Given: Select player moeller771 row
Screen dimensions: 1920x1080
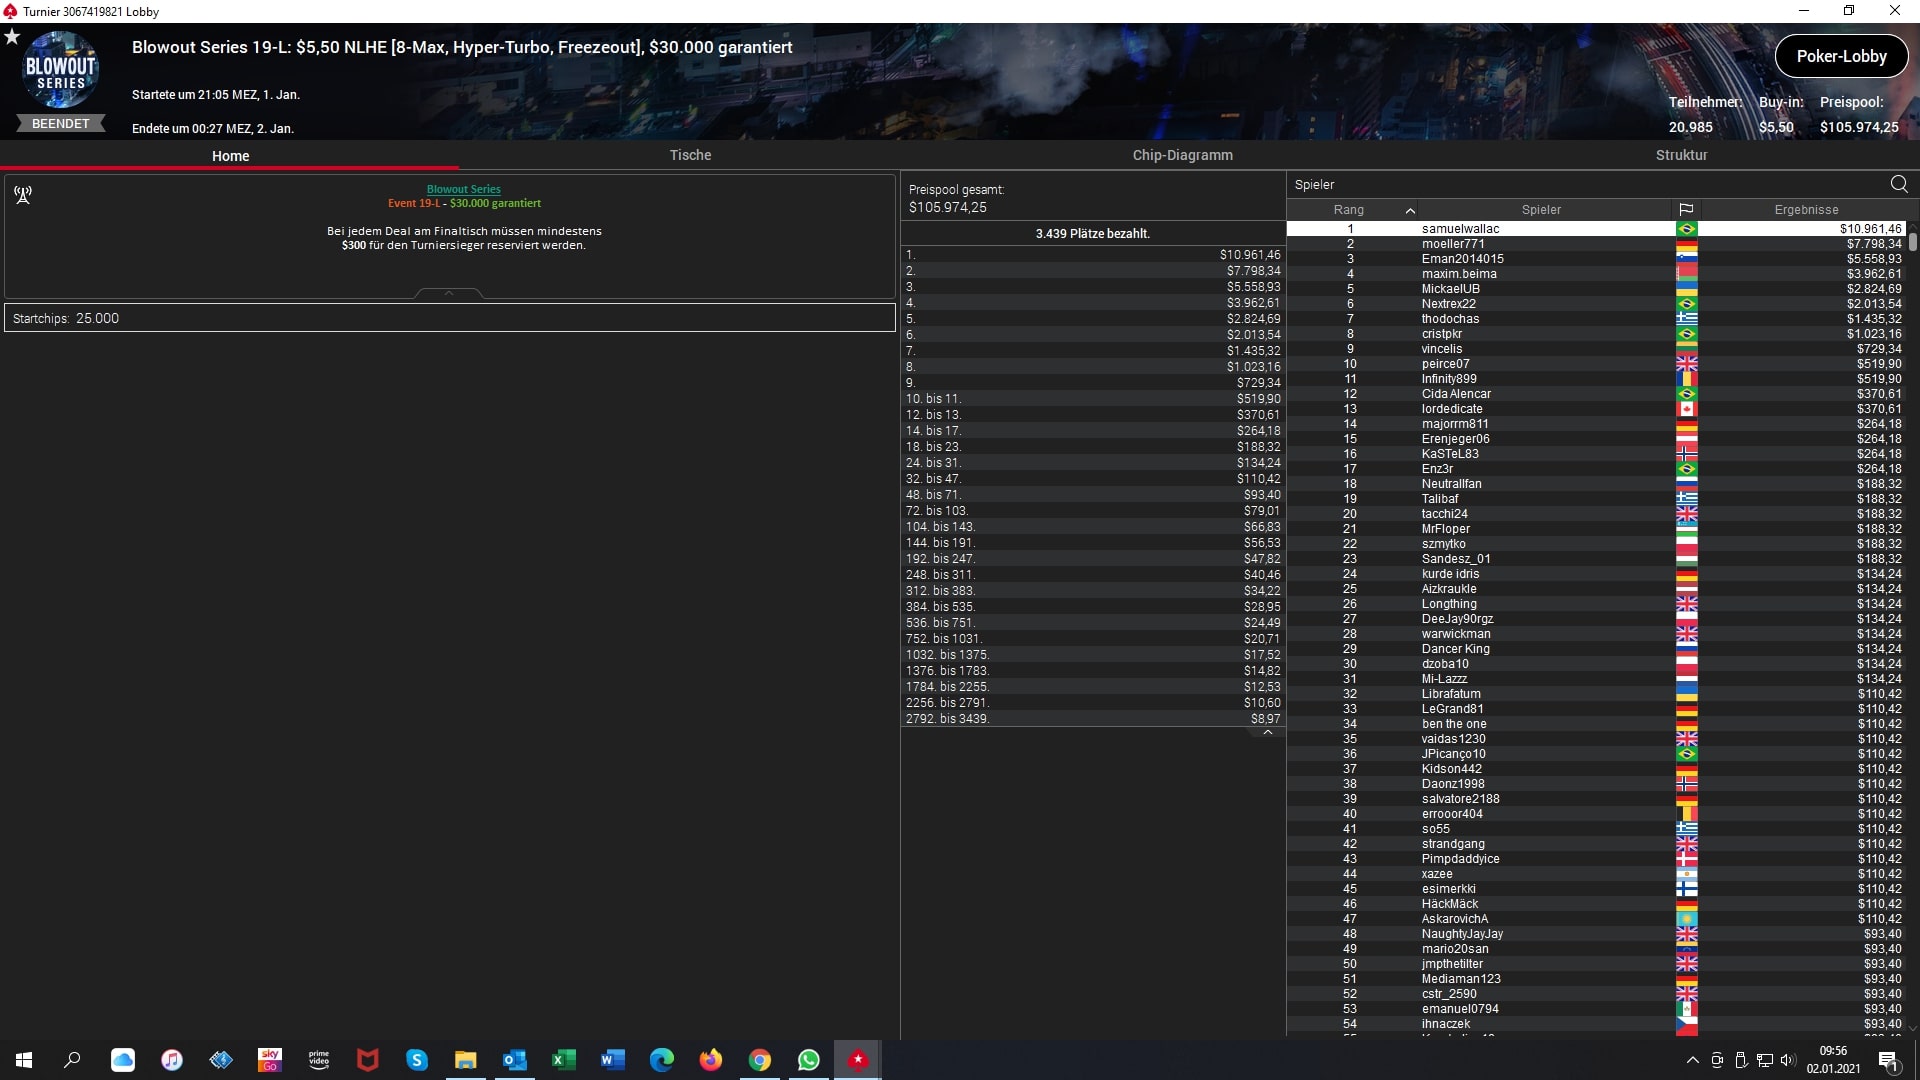Looking at the screenshot, I should 1452,244.
